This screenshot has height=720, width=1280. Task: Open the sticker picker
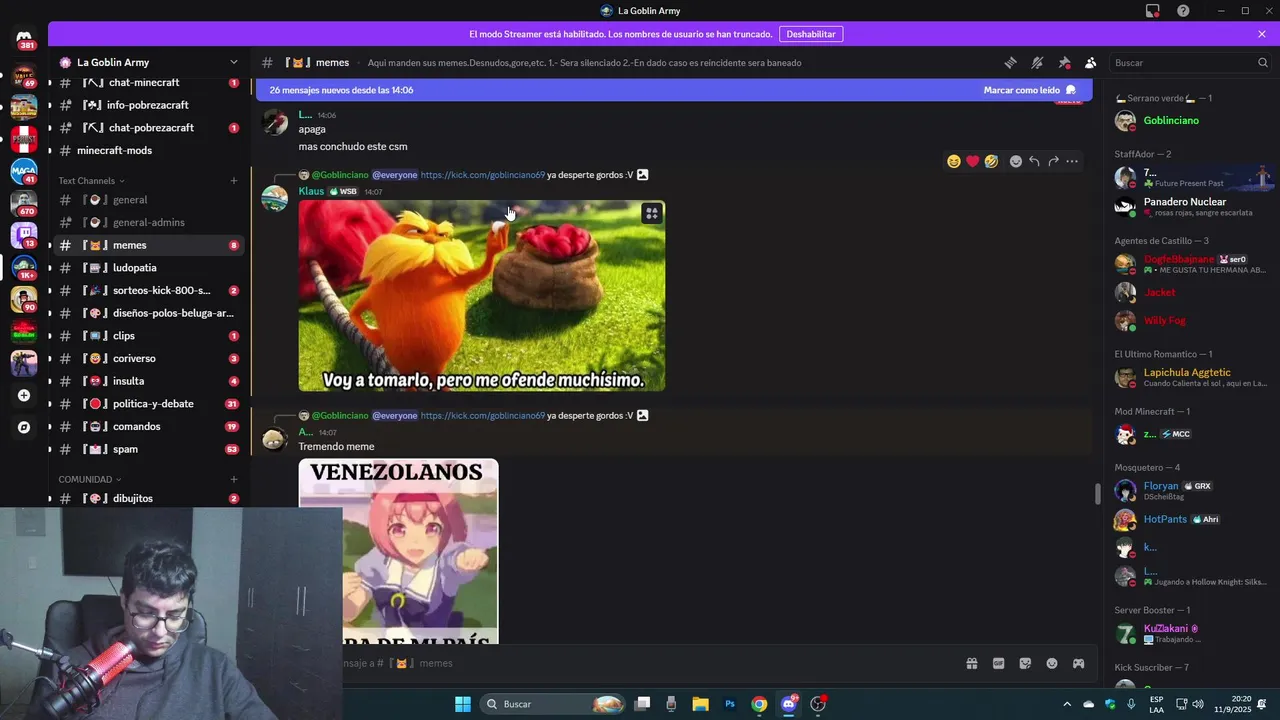pos(1025,663)
